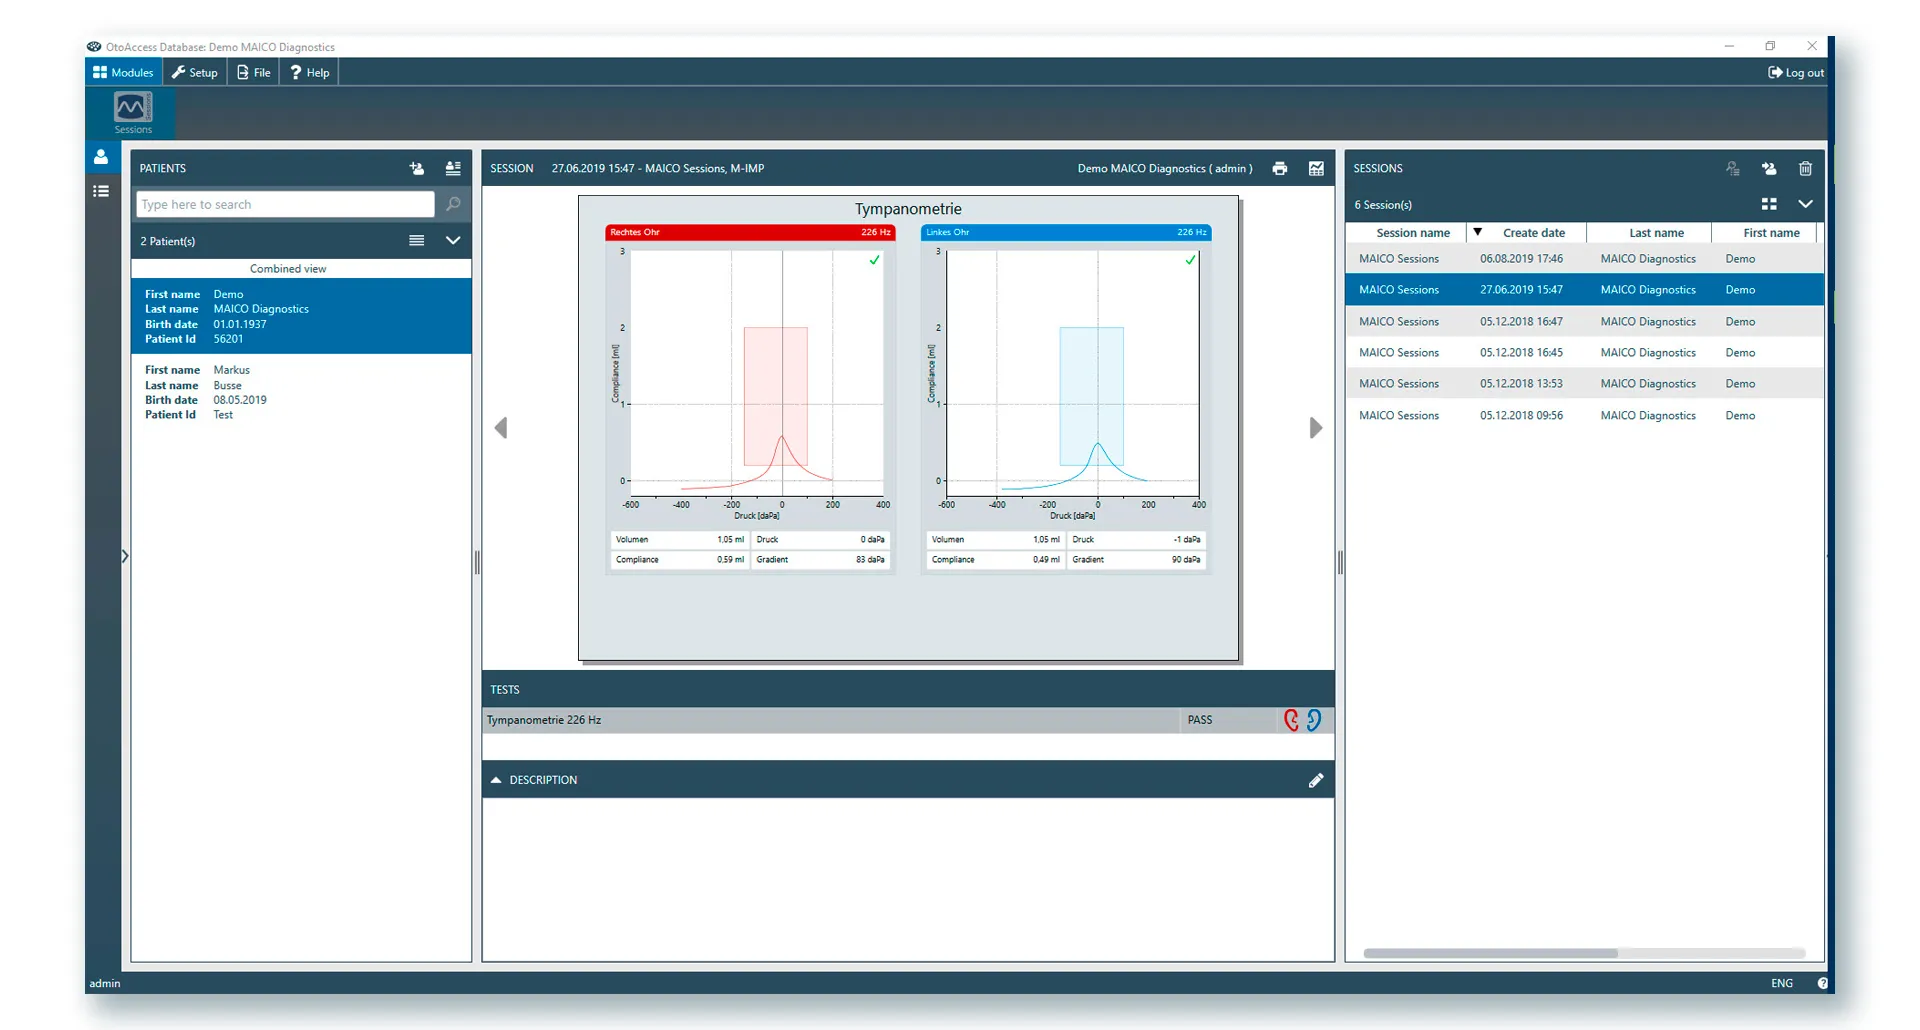This screenshot has height=1030, width=1920.
Task: Open the session chart export icon
Action: [1316, 168]
